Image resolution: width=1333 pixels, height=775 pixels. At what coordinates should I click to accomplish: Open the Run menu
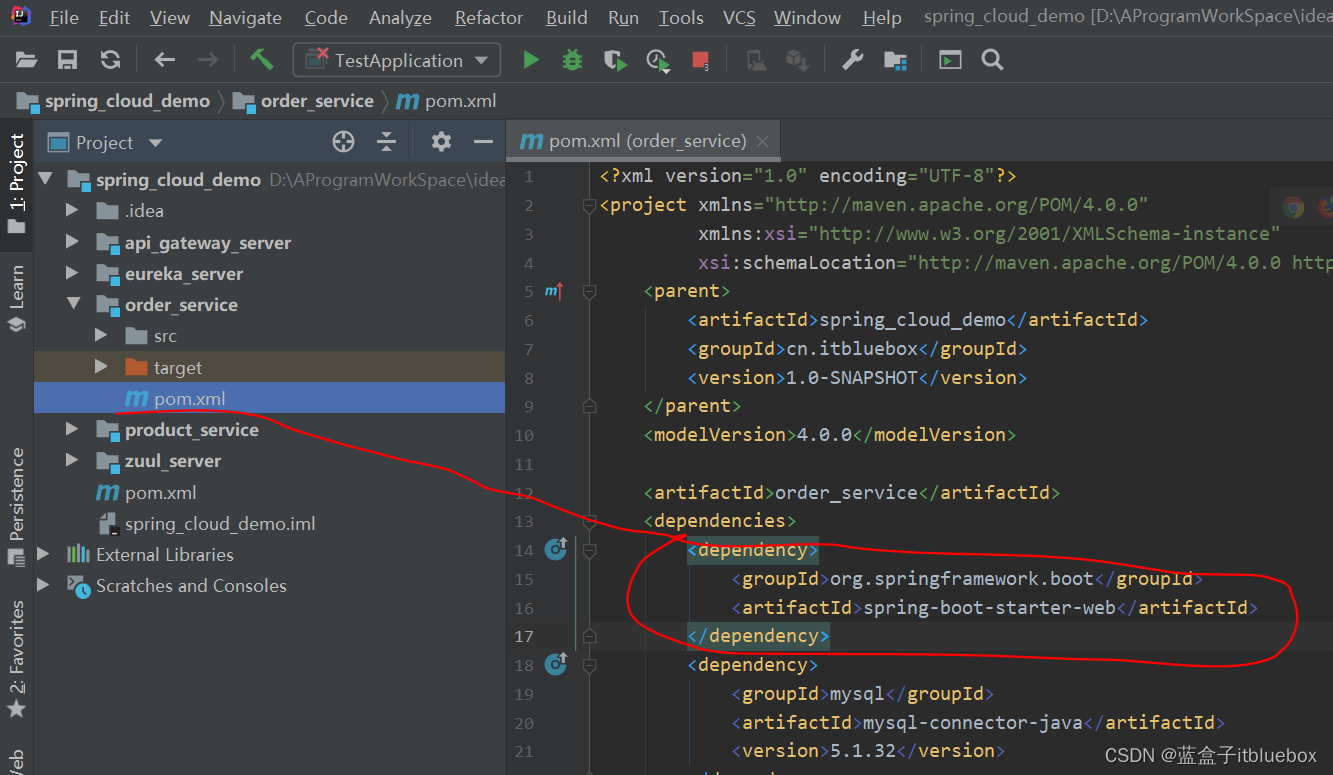(623, 18)
